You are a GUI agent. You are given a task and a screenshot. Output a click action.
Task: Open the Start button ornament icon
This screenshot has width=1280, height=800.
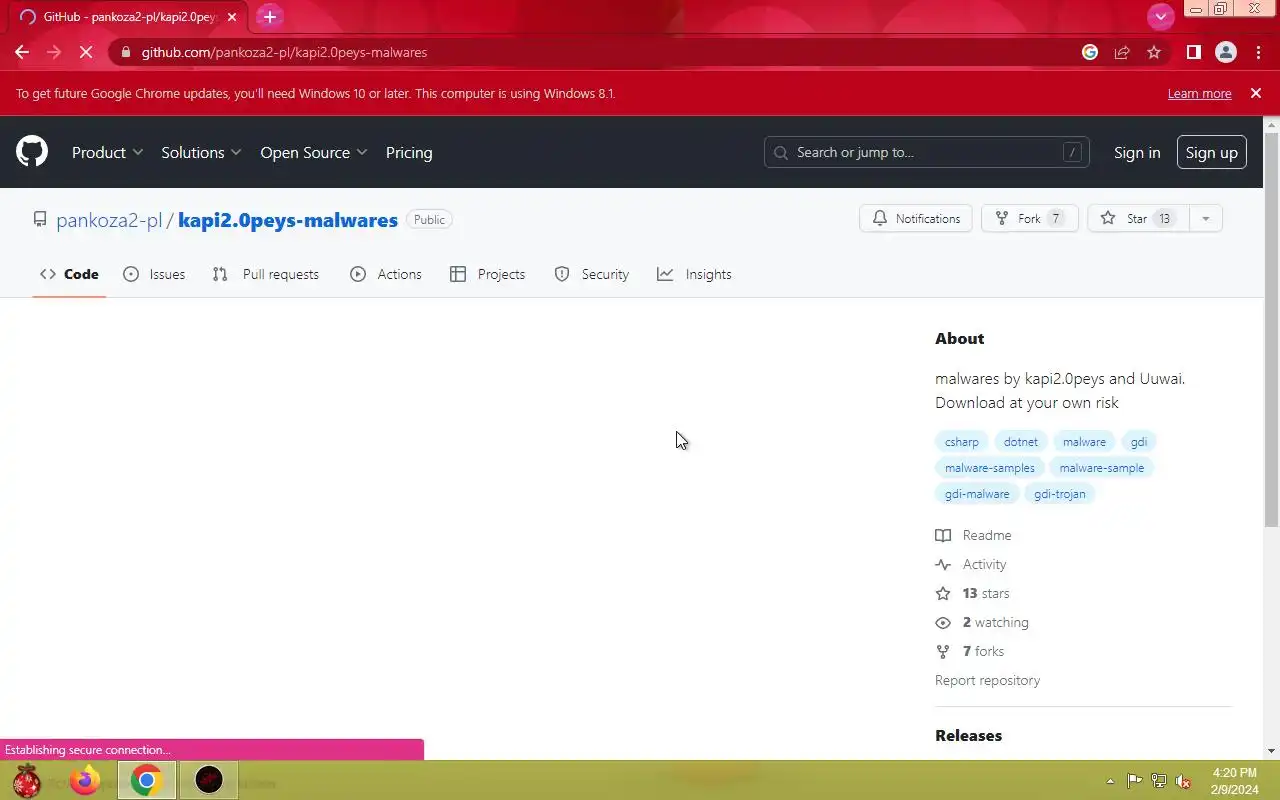point(26,780)
